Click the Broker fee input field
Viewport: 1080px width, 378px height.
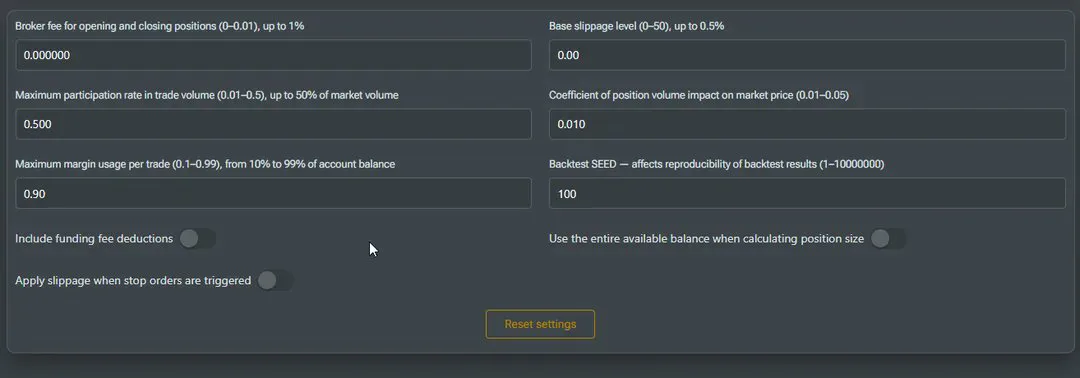[273, 55]
